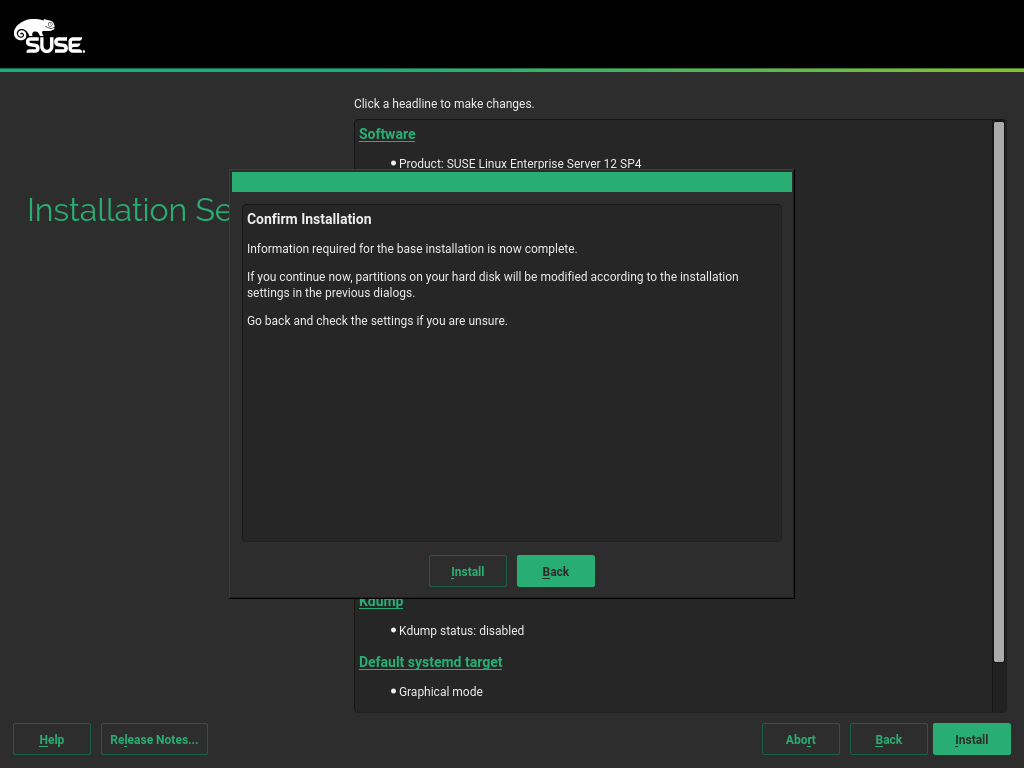The height and width of the screenshot is (768, 1024).
Task: Select the Kdump status disabled entry
Action: coord(461,631)
